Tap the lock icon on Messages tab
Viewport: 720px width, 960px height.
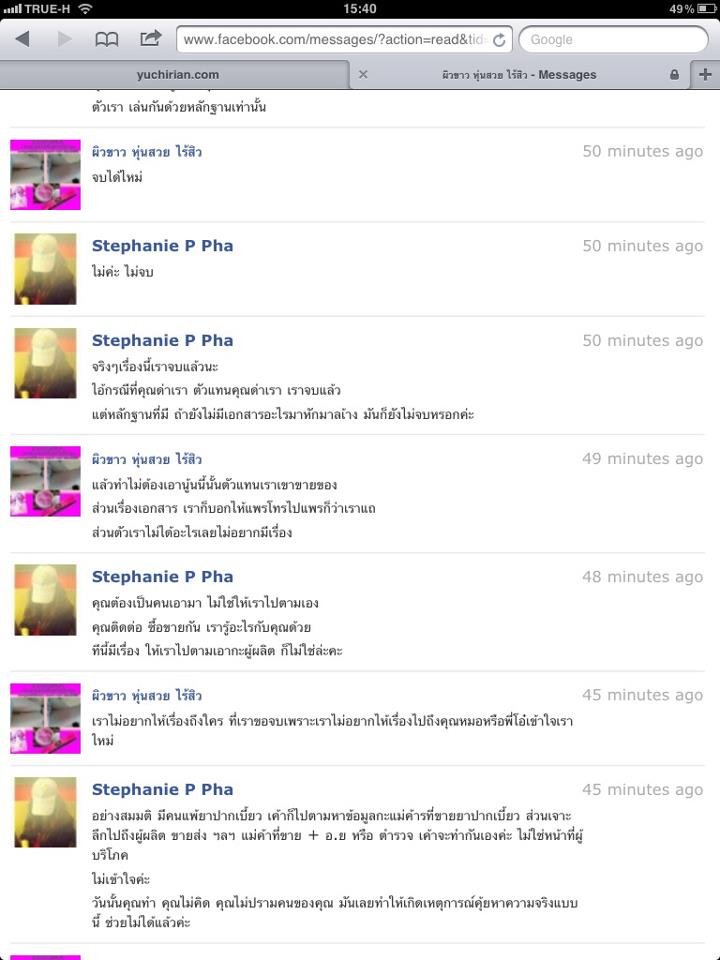tap(674, 75)
